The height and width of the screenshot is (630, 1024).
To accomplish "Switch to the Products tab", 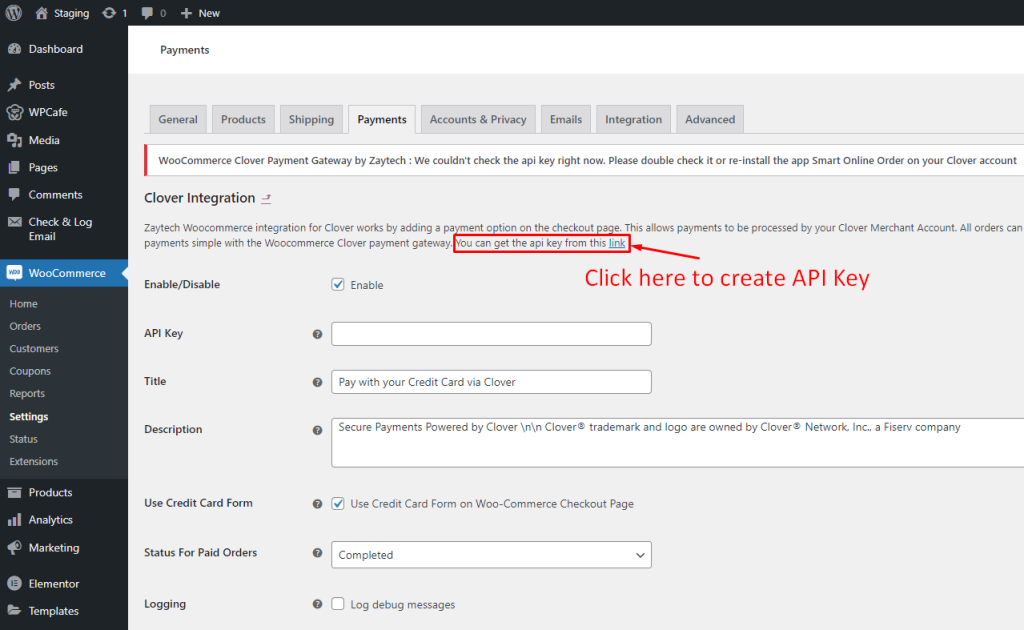I will [243, 119].
